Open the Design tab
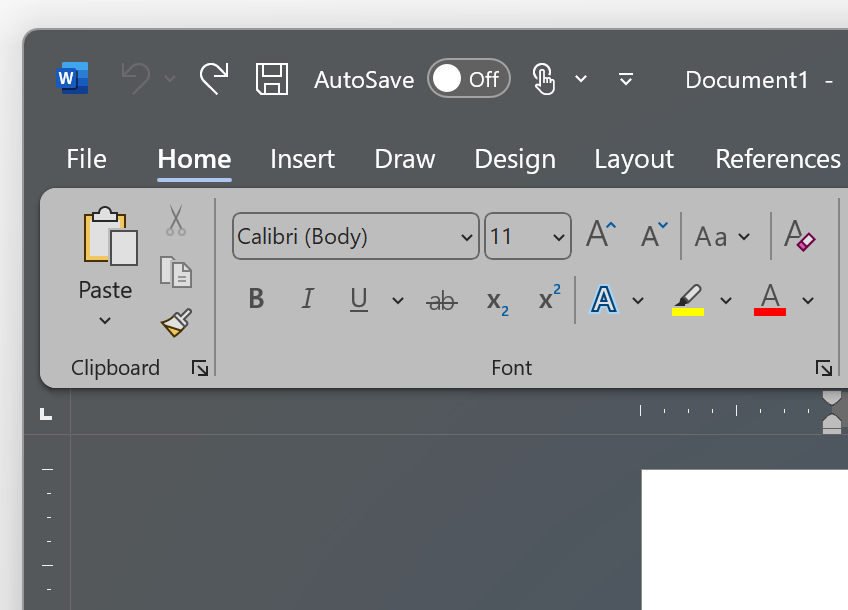 tap(514, 158)
